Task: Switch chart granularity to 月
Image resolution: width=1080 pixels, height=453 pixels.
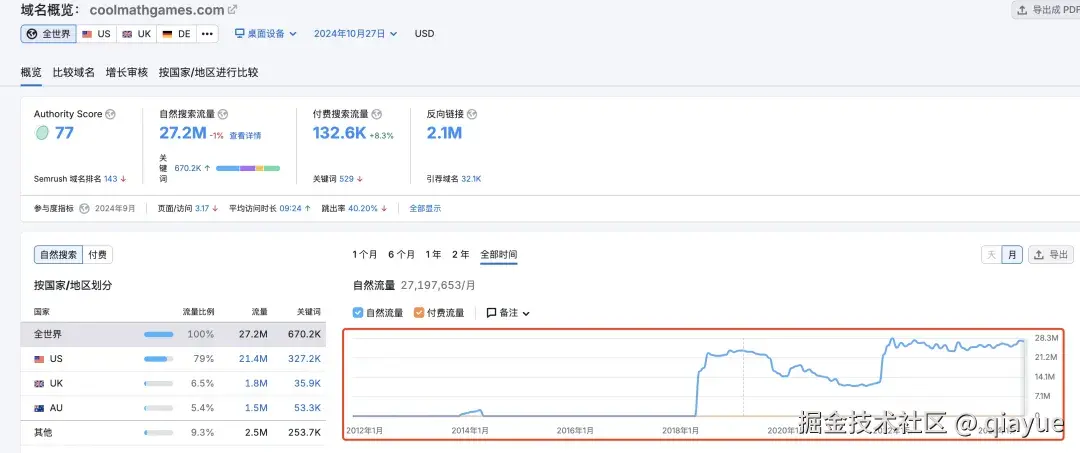Action: (x=1012, y=255)
